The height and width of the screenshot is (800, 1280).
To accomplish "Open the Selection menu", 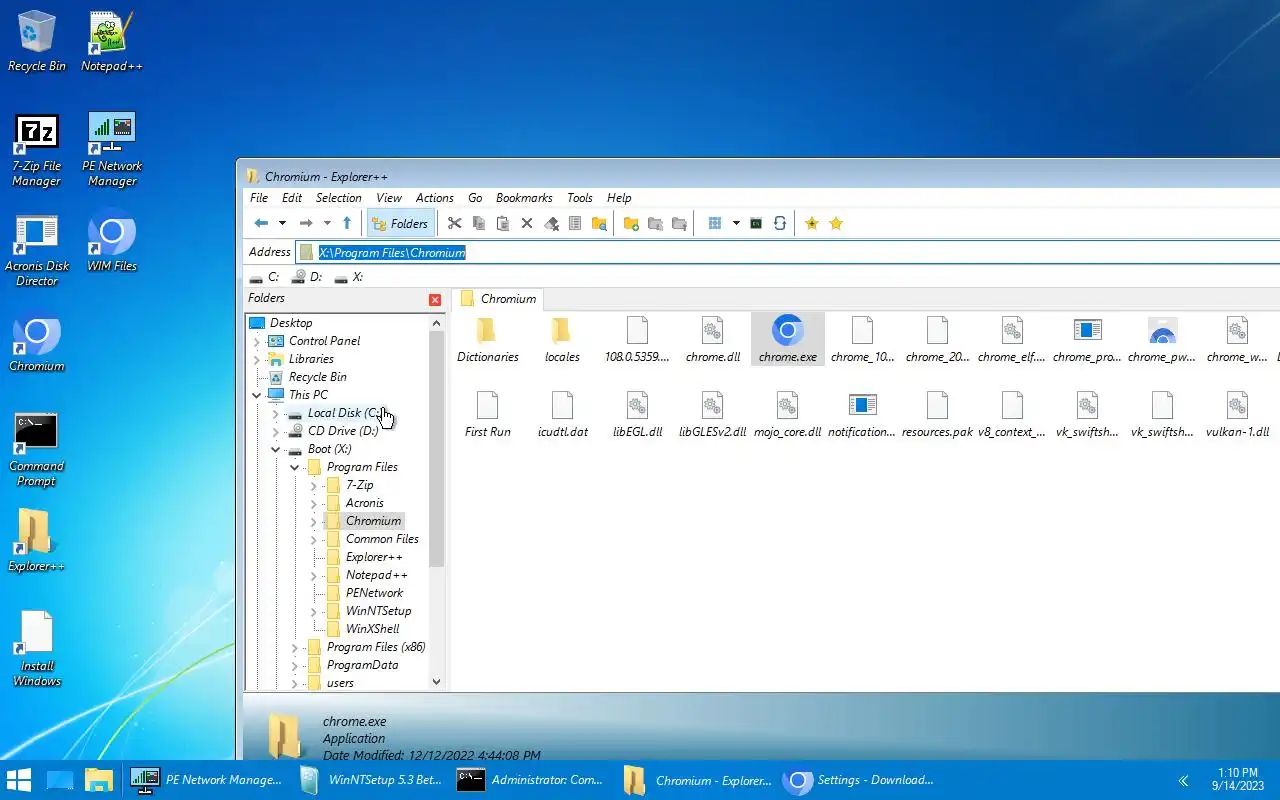I will tap(339, 198).
